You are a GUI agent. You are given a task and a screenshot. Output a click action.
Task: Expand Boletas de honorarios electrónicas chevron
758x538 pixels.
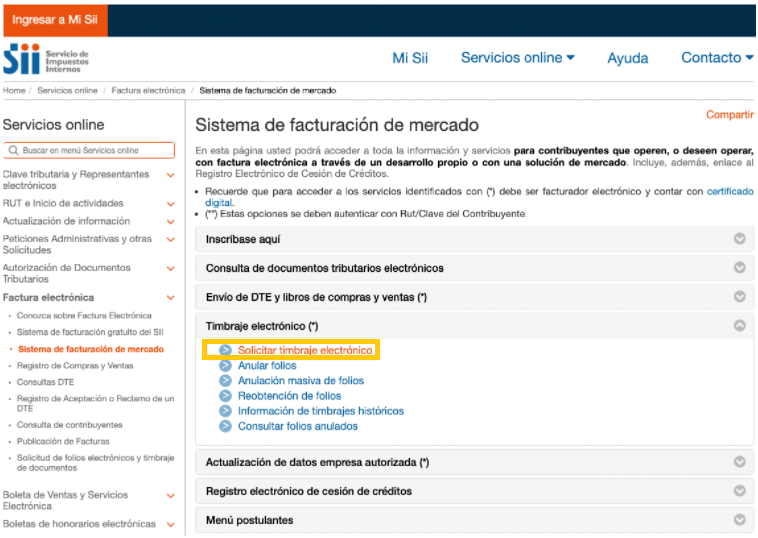(x=171, y=524)
